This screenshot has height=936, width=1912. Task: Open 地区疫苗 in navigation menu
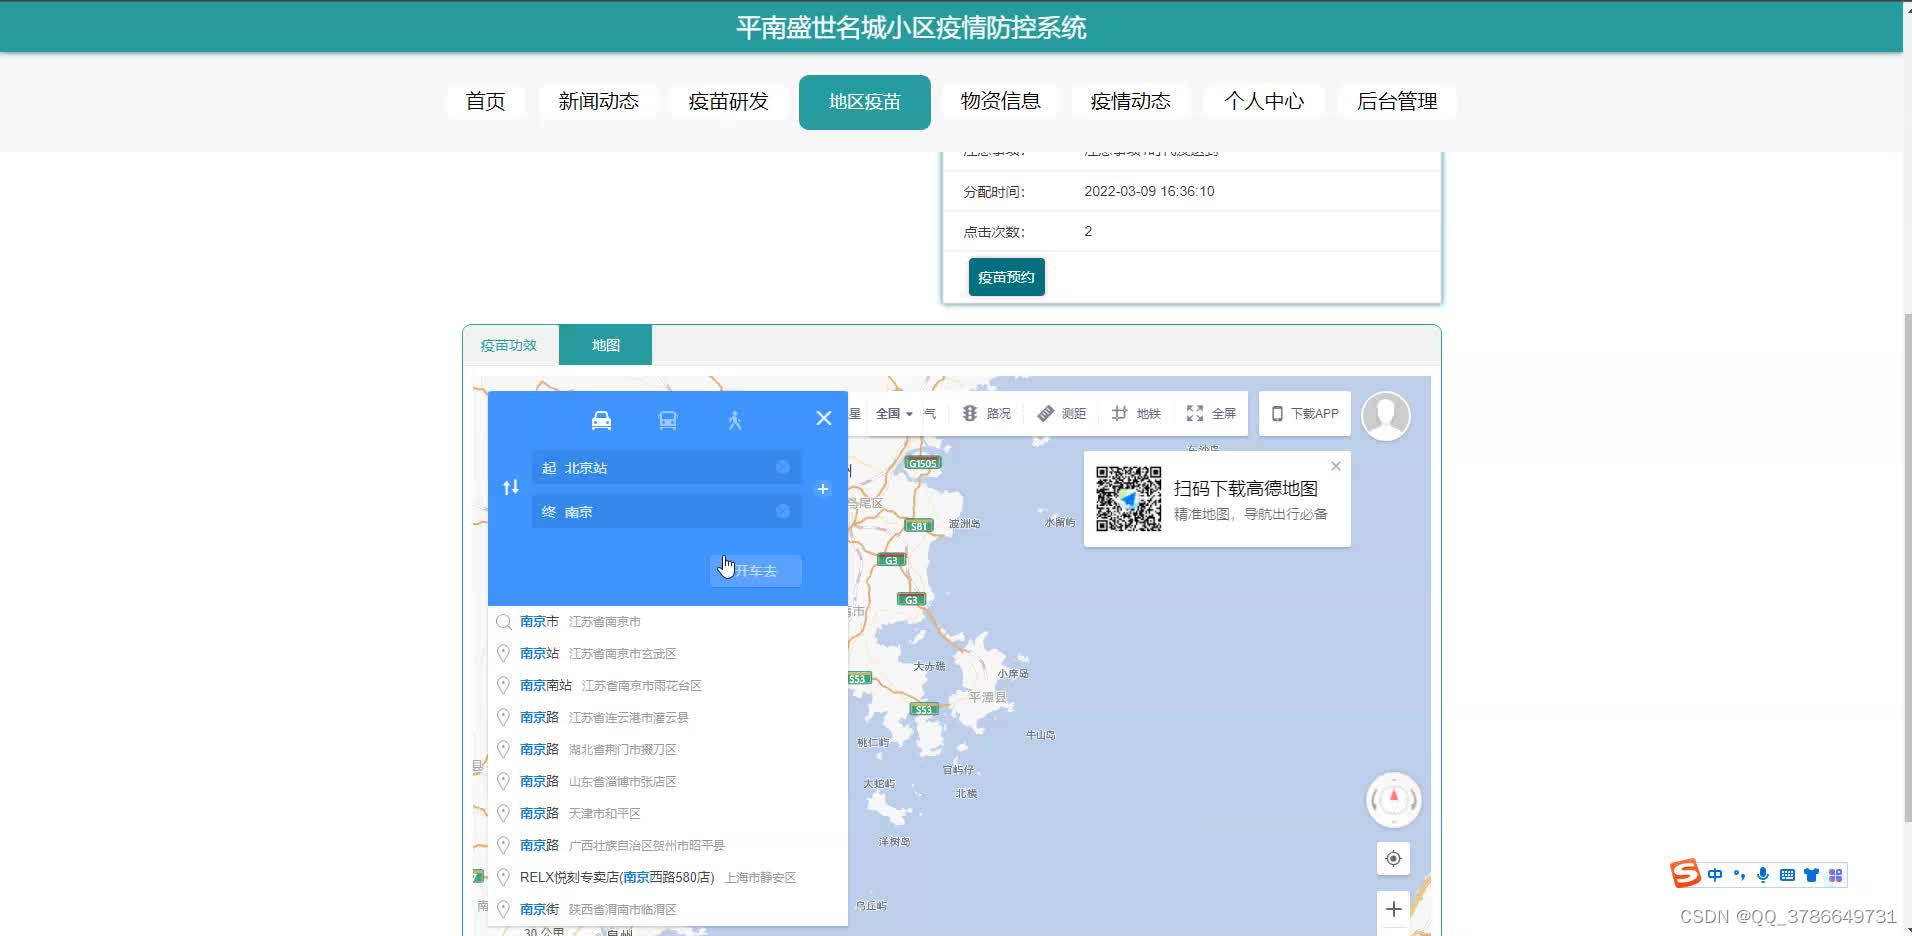coord(865,102)
